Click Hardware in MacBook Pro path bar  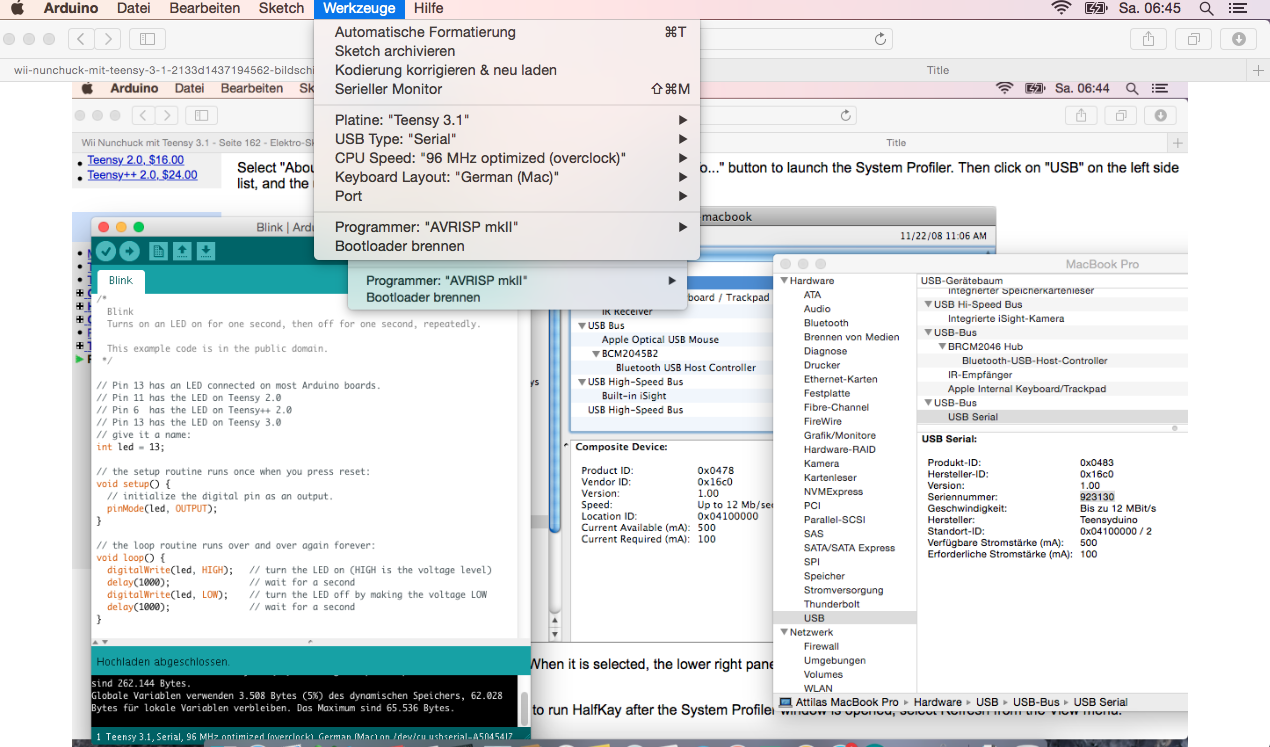tap(937, 702)
